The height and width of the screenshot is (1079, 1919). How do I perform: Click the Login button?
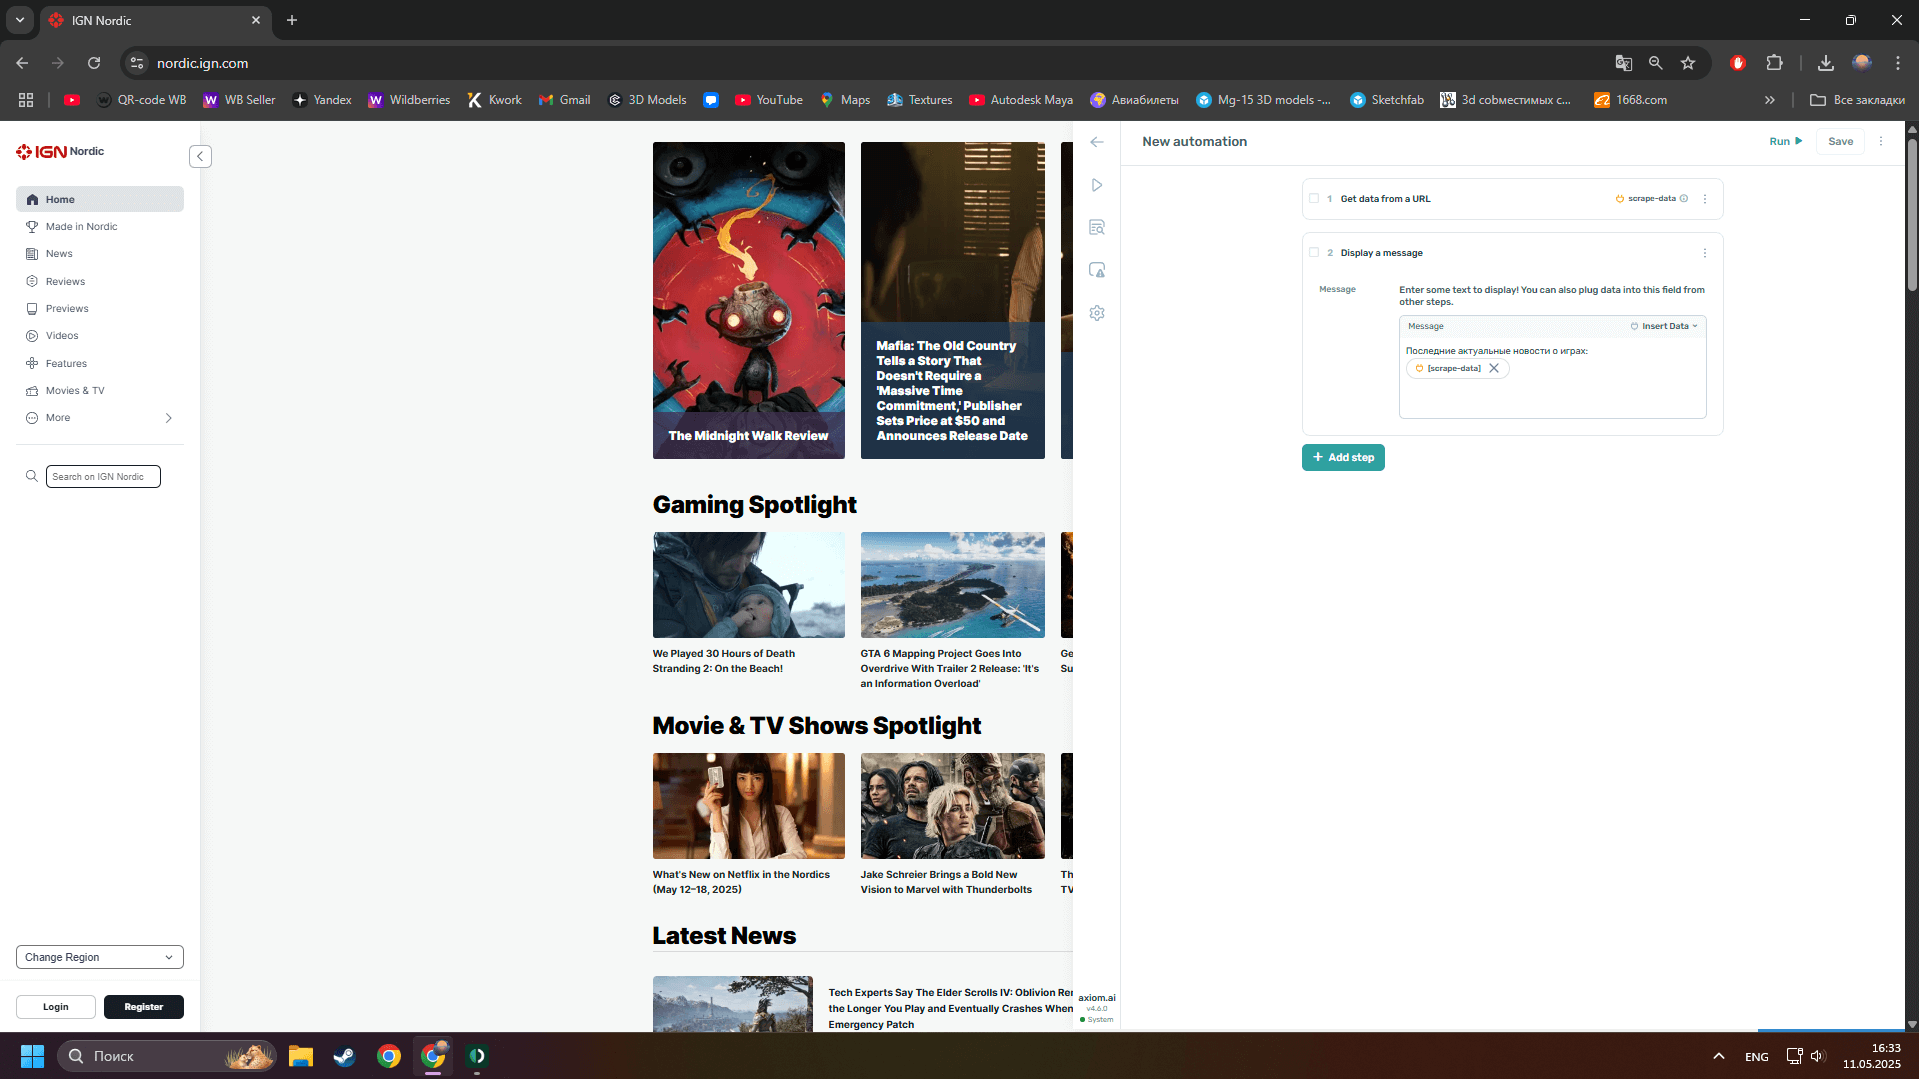(56, 1007)
